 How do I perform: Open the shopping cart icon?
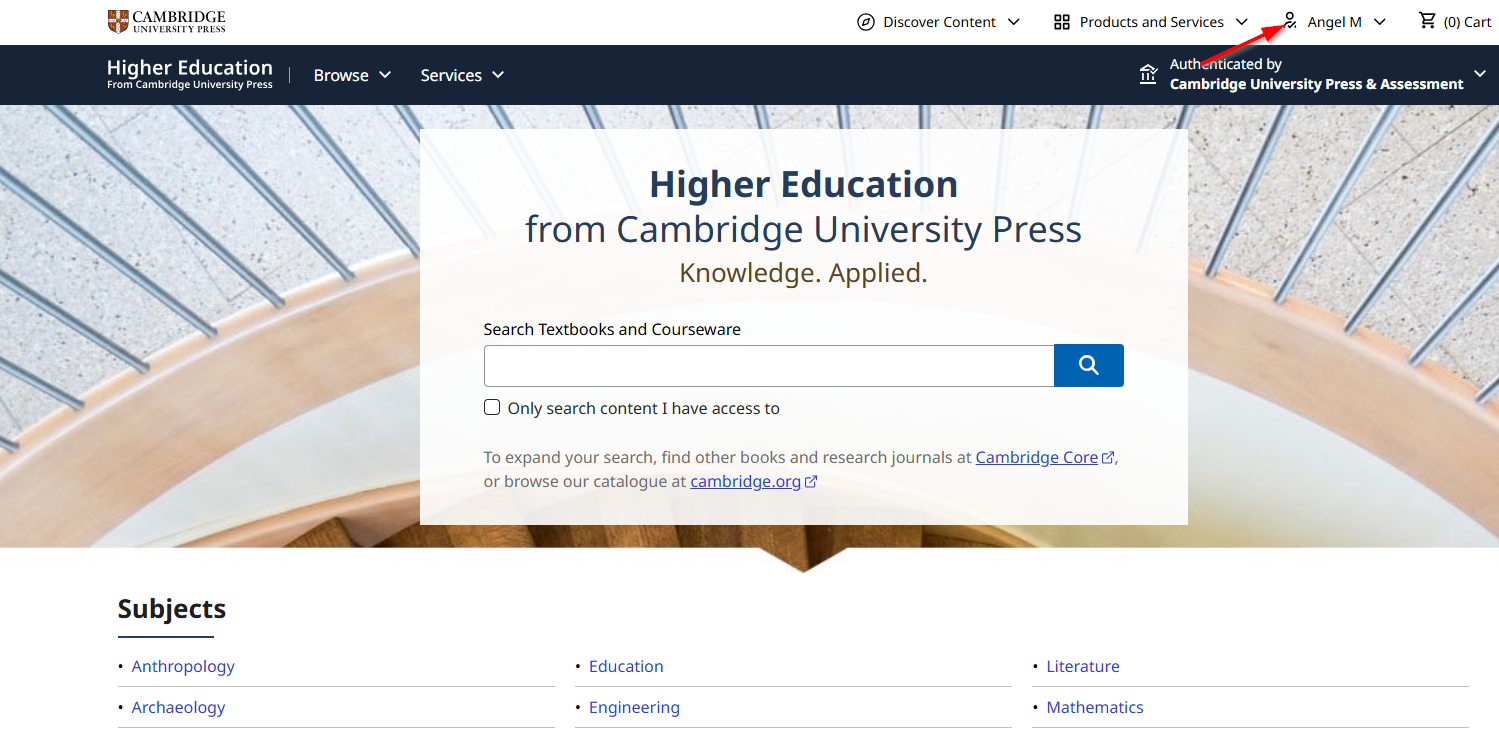click(x=1427, y=21)
